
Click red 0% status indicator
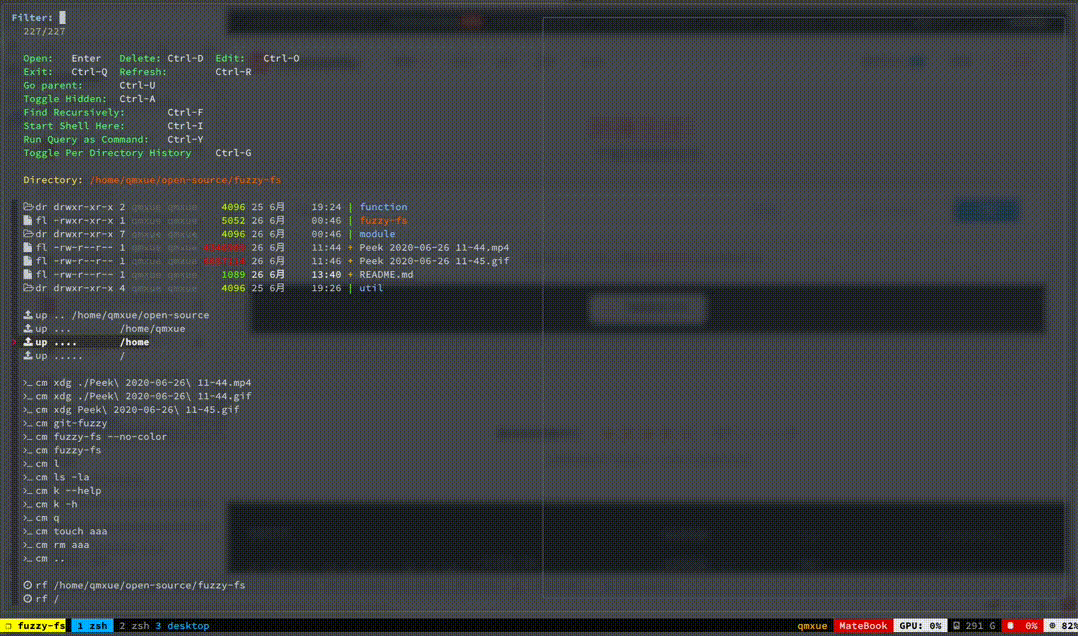(x=1022, y=626)
